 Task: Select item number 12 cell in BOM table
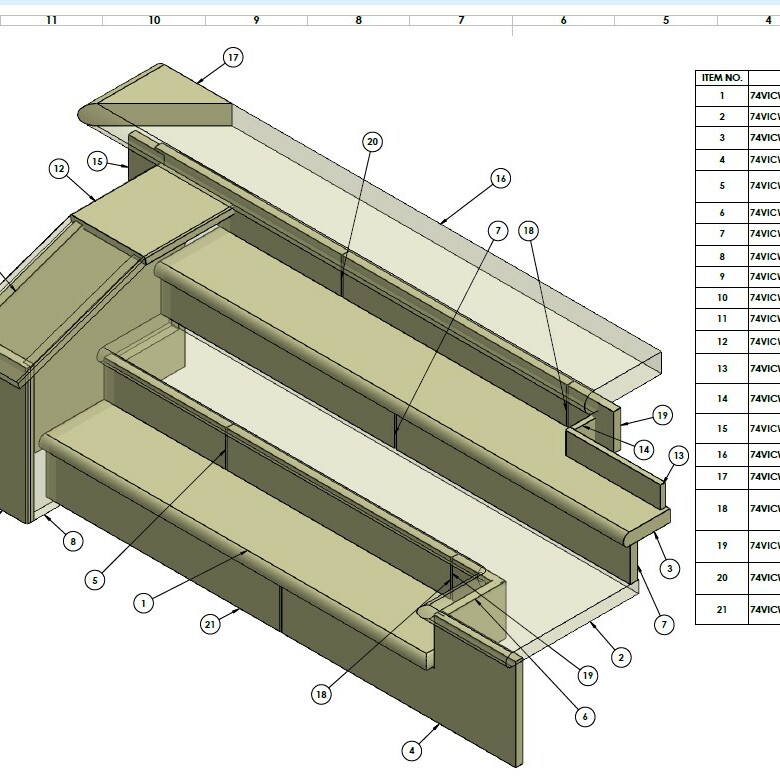[722, 342]
